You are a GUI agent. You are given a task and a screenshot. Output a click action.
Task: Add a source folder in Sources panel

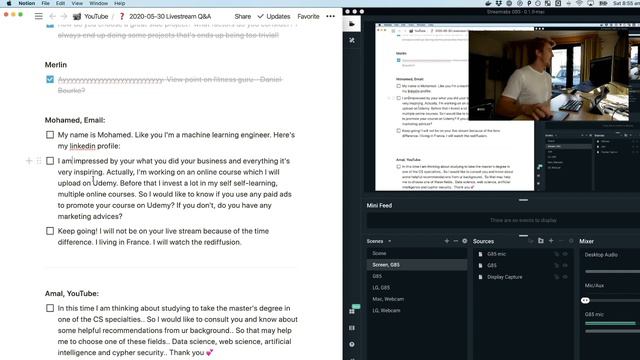click(541, 241)
